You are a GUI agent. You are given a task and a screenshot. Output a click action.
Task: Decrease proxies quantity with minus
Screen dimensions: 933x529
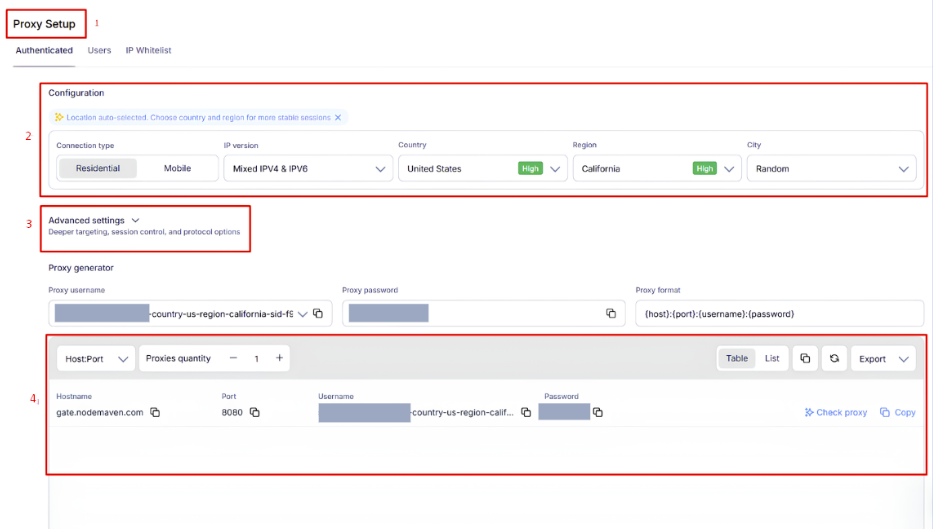pos(233,358)
